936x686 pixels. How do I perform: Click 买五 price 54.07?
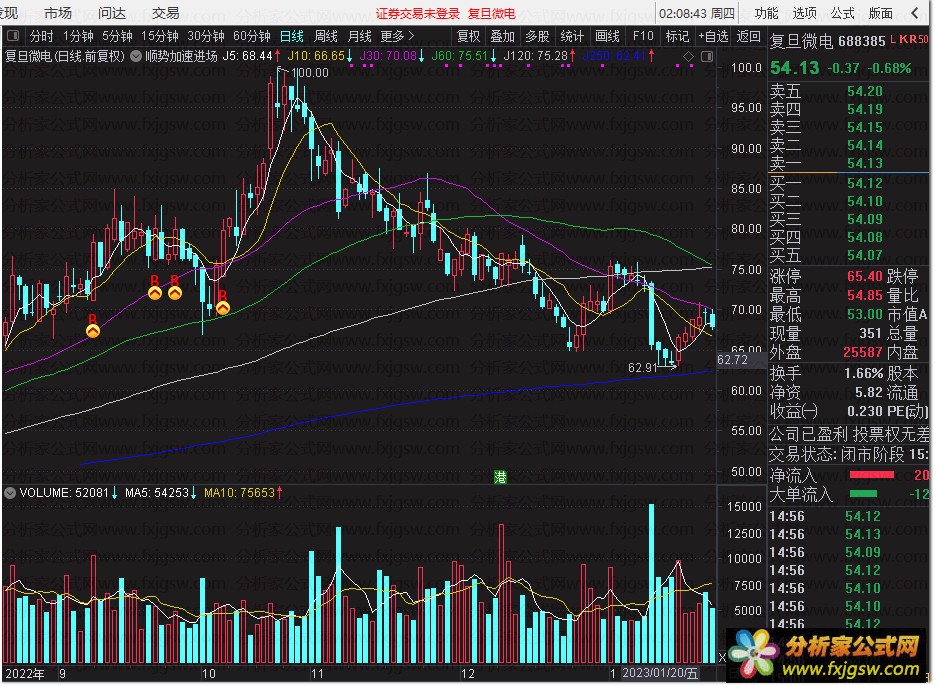pos(865,255)
